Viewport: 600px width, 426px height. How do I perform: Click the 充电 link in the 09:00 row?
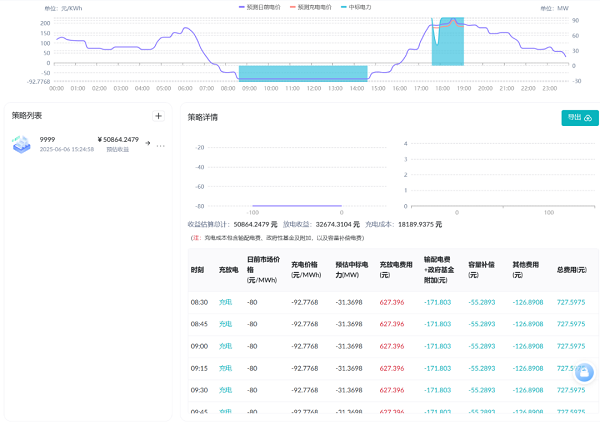click(x=225, y=346)
